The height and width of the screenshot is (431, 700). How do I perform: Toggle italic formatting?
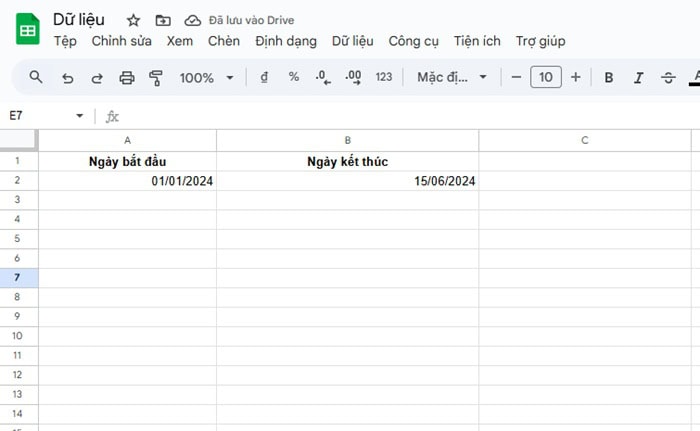638,77
